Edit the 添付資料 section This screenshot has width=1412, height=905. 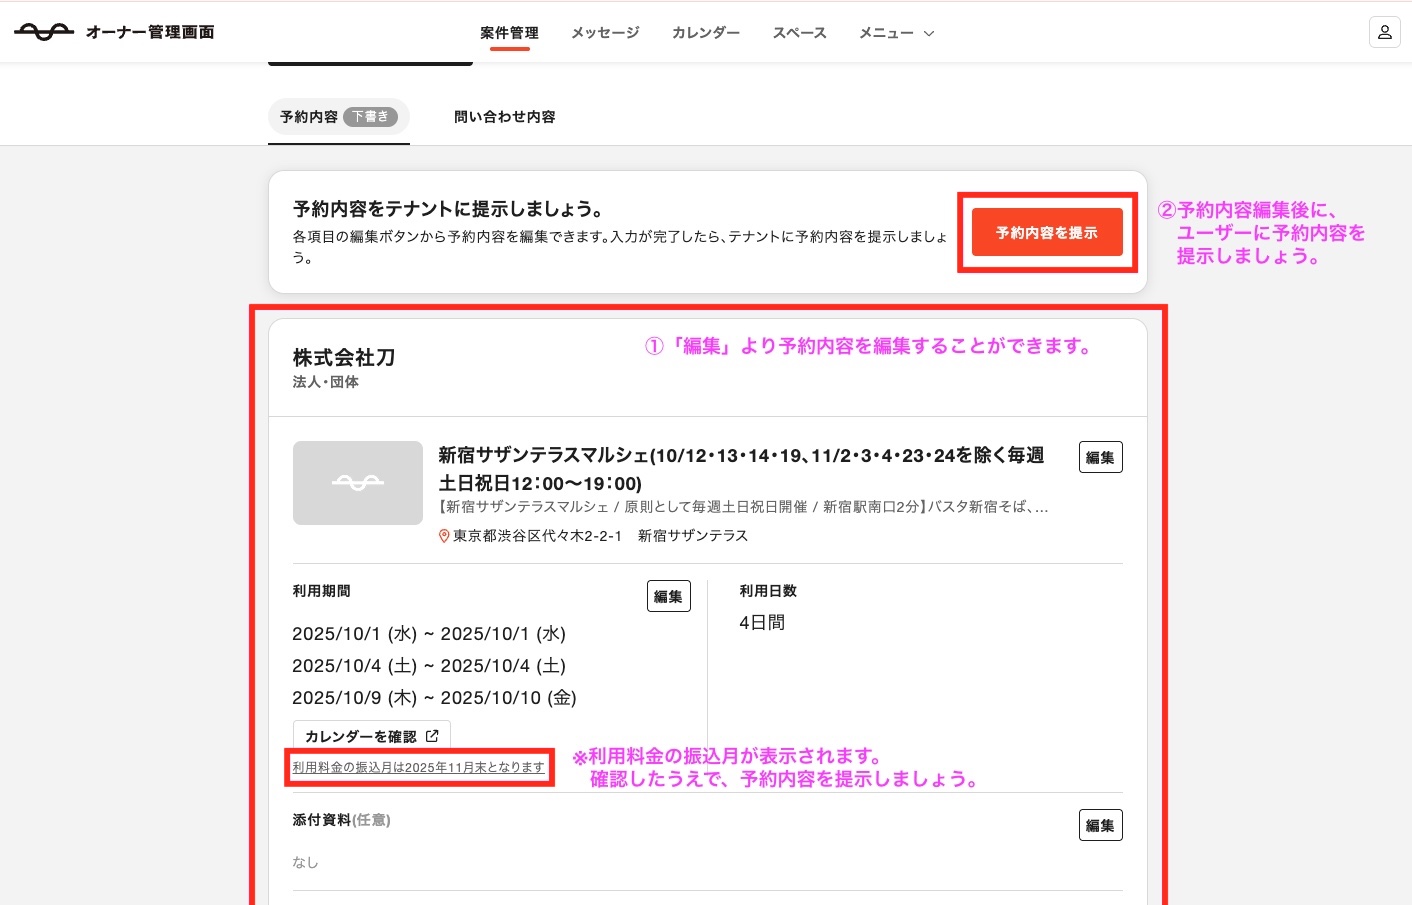[x=1100, y=825]
